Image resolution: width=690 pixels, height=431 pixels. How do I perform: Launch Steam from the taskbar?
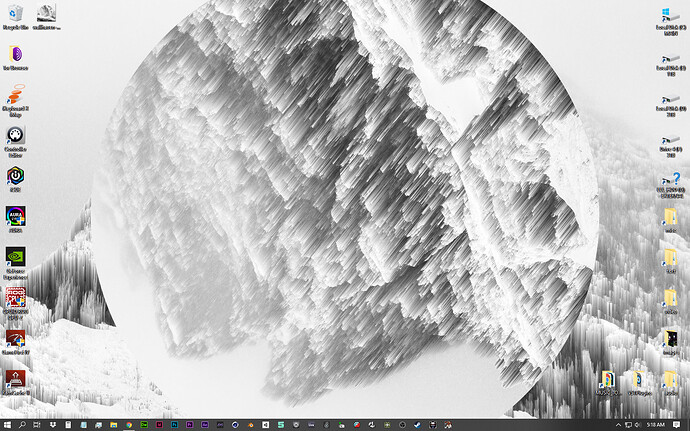point(417,425)
